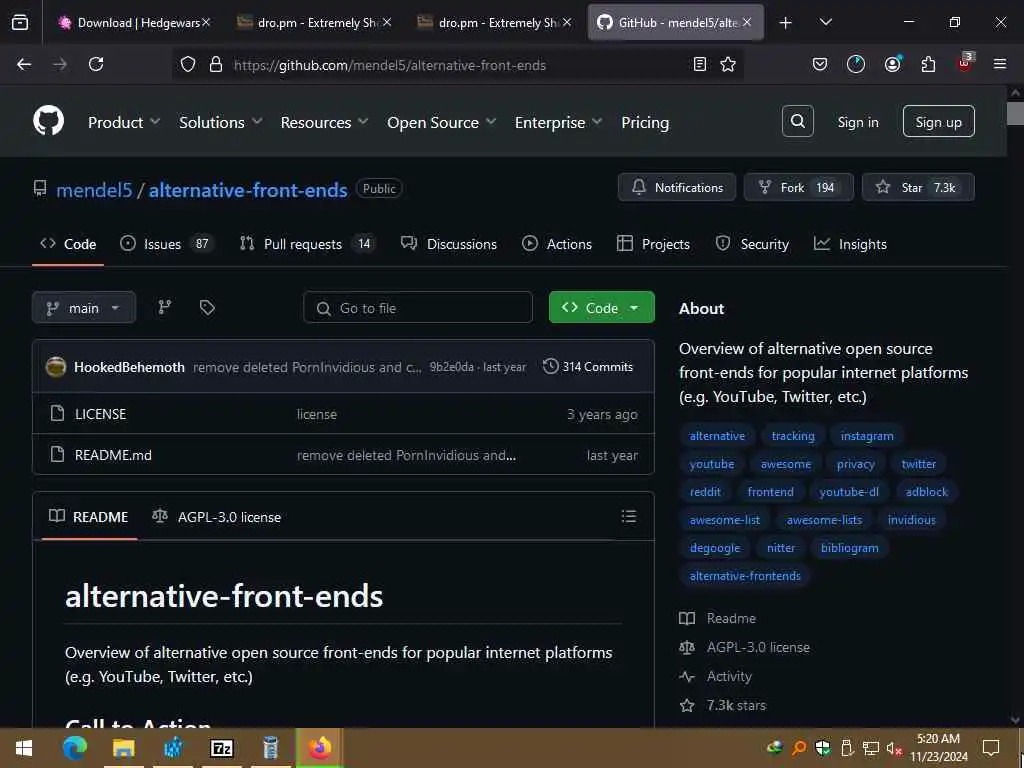
Task: Bookmark this page with the star icon
Action: pyautogui.click(x=728, y=64)
